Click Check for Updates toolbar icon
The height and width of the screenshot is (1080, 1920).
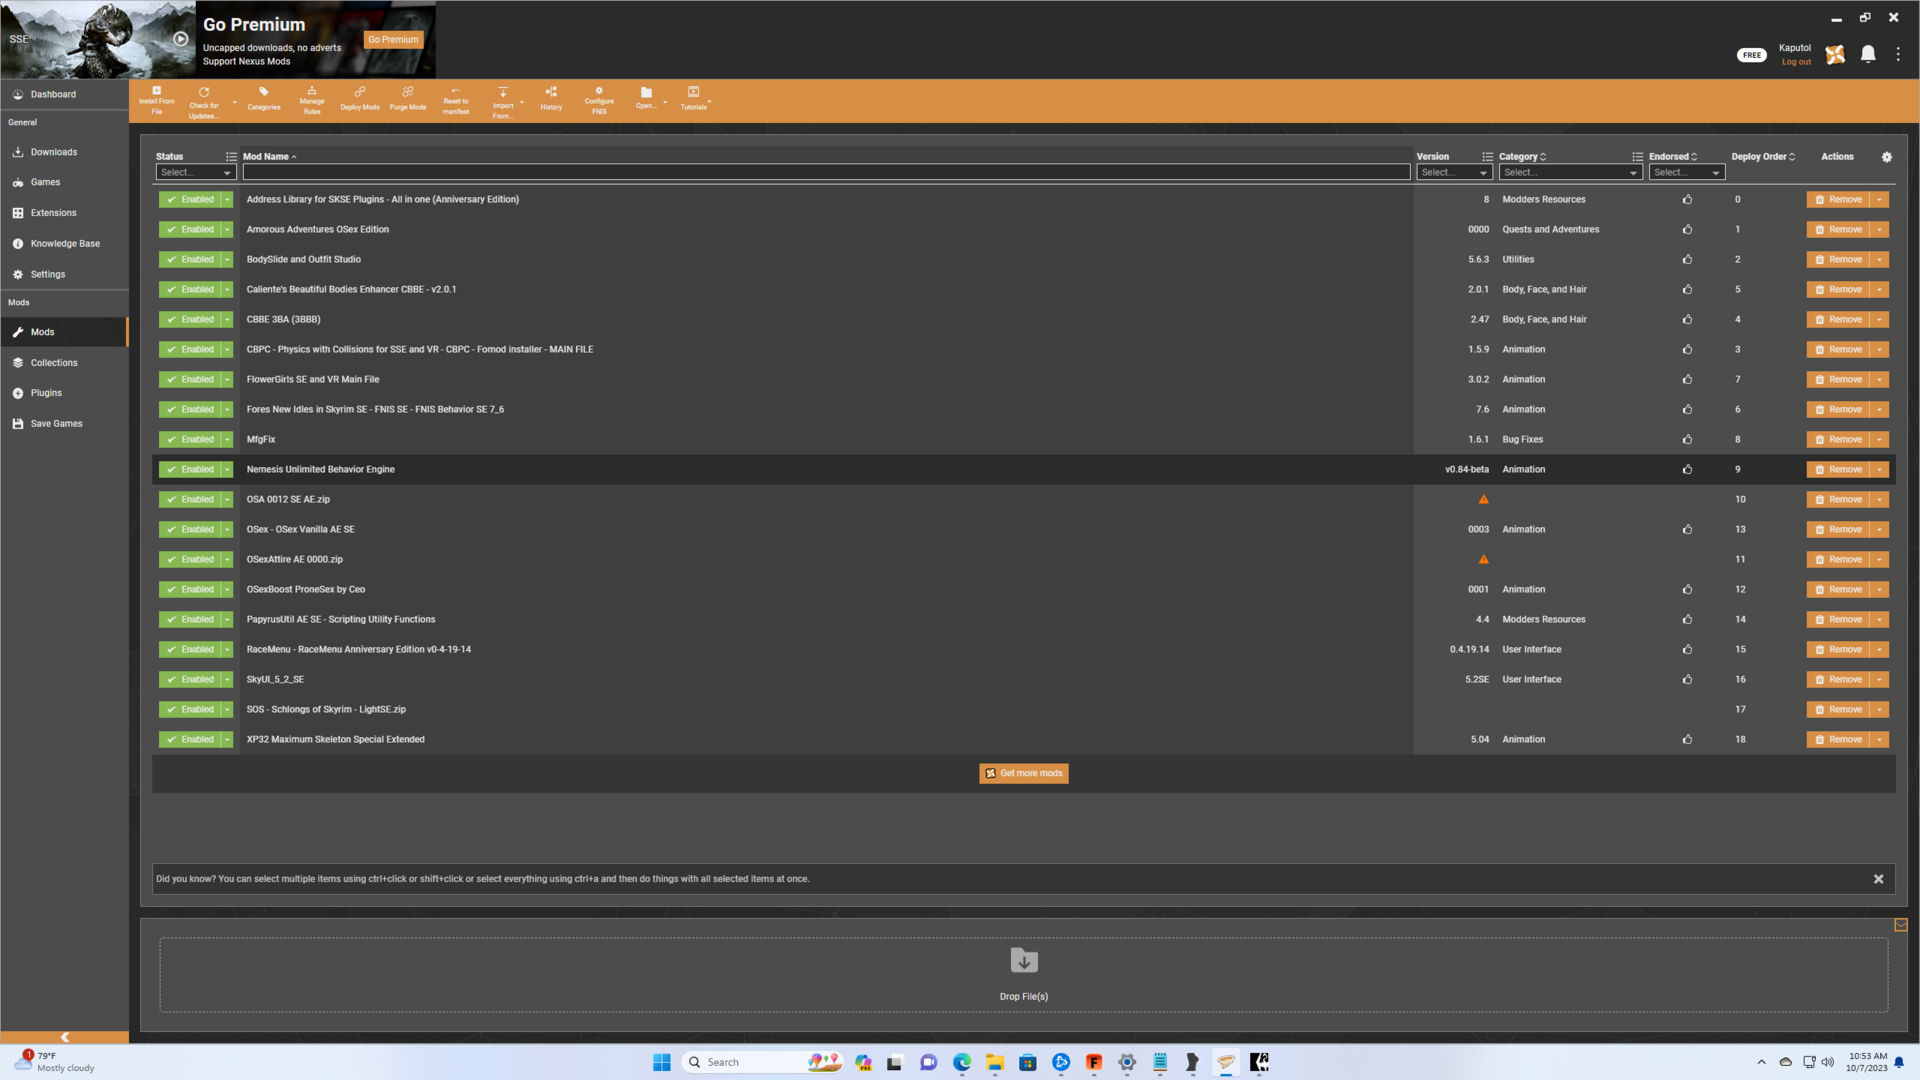(204, 102)
